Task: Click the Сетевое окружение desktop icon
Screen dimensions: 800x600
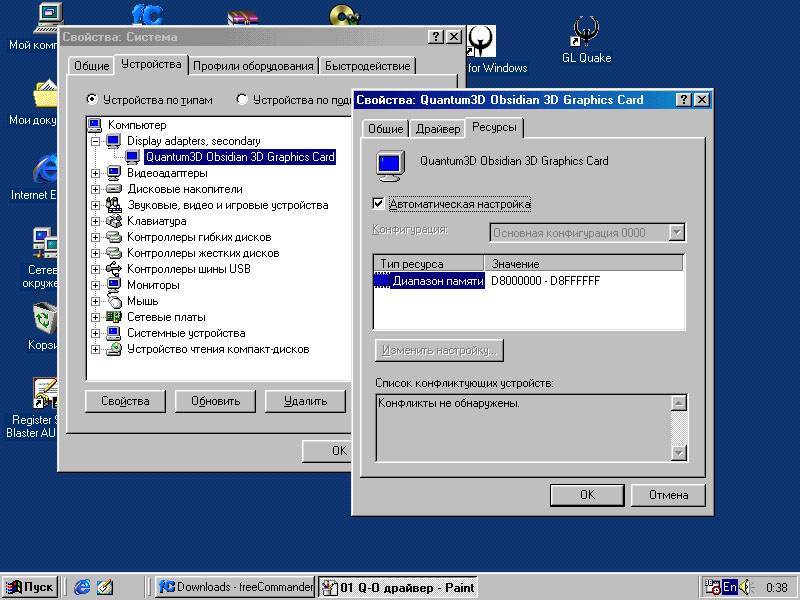Action: click(45, 244)
